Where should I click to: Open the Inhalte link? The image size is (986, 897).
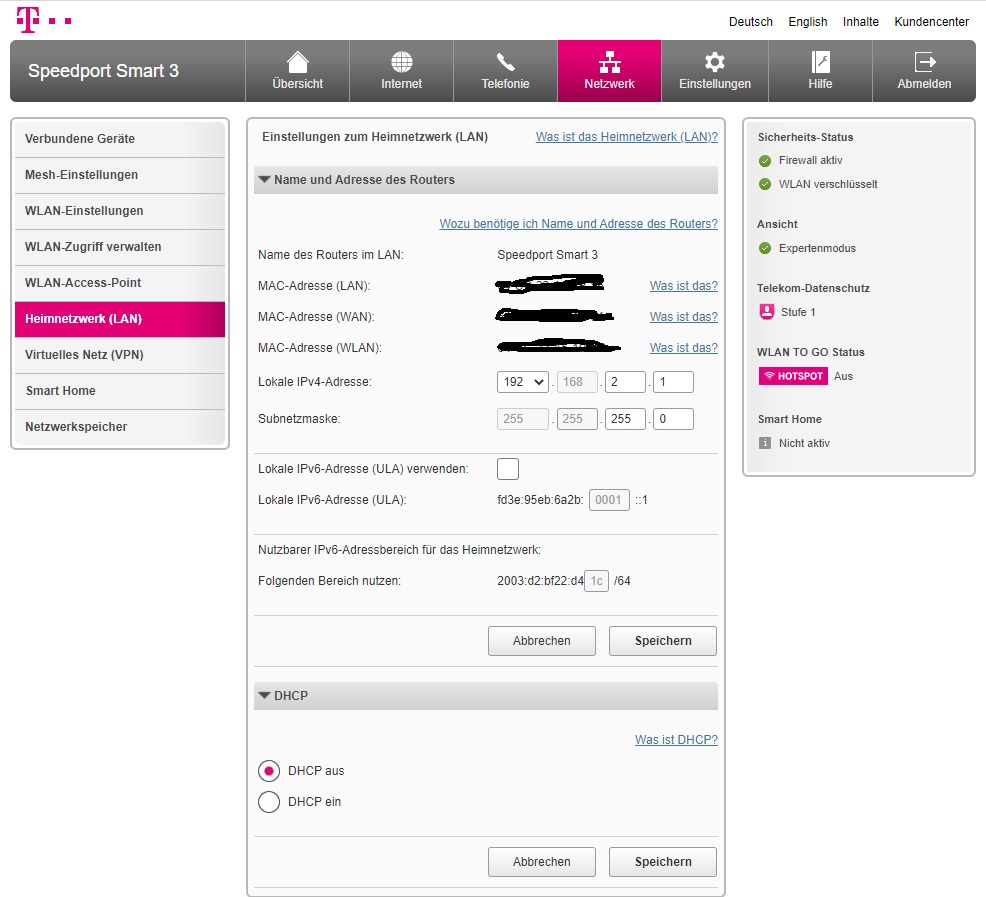tap(861, 22)
